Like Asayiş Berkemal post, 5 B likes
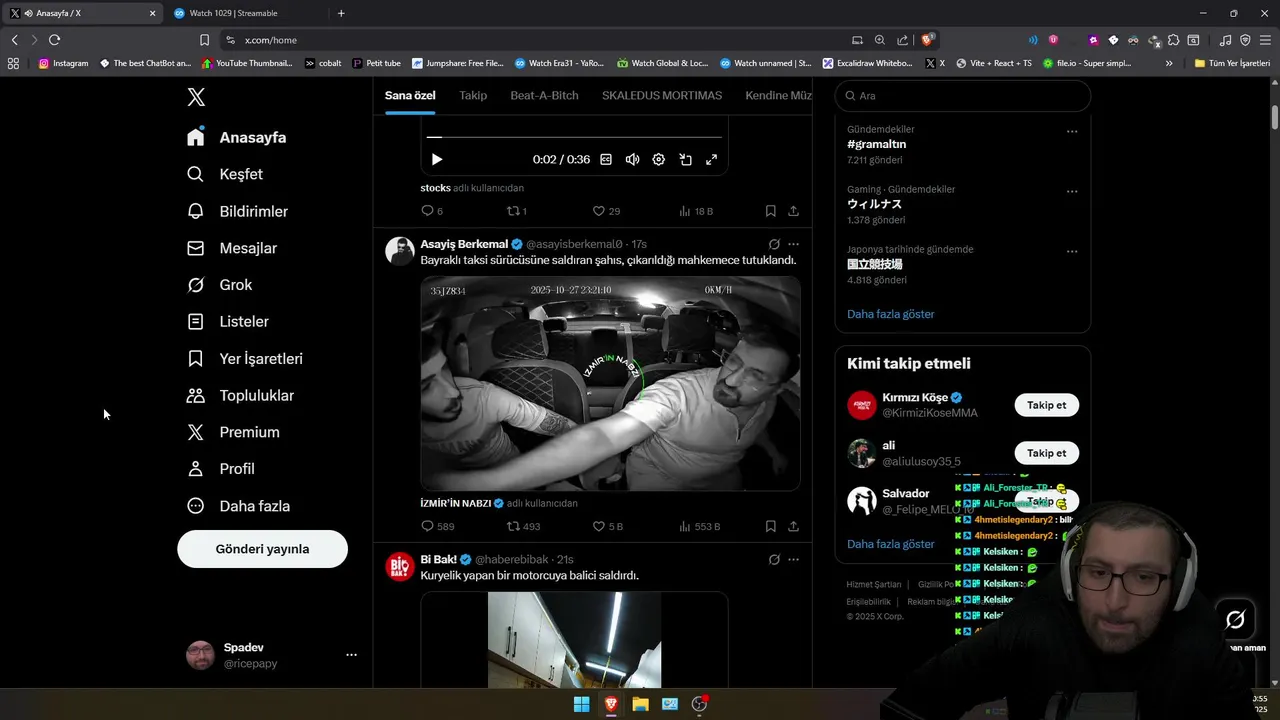The height and width of the screenshot is (720, 1280). tap(608, 526)
